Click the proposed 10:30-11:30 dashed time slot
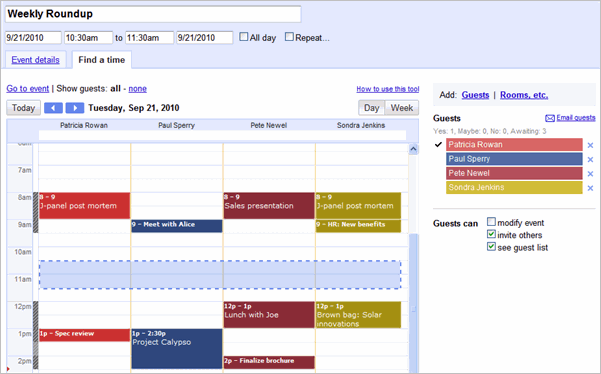Viewport: 601px width, 374px height. tap(220, 275)
